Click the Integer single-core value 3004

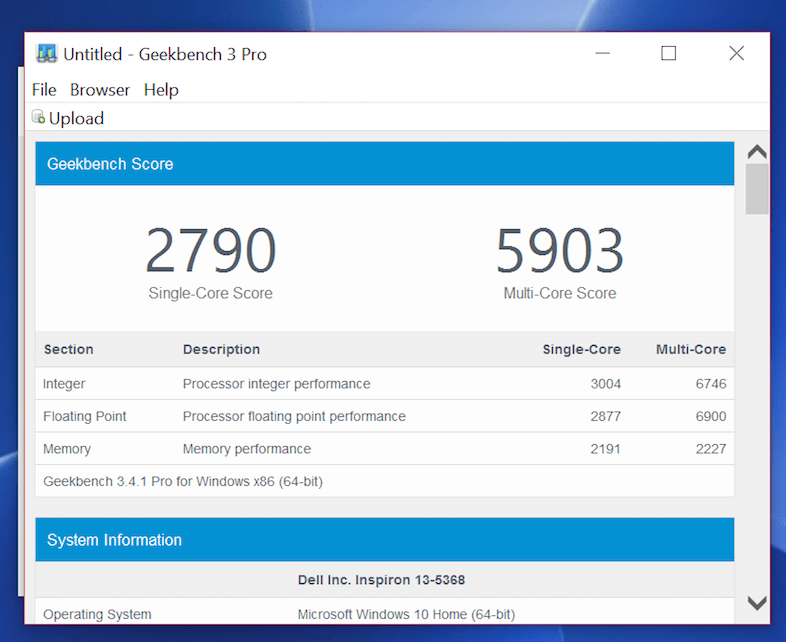click(606, 384)
